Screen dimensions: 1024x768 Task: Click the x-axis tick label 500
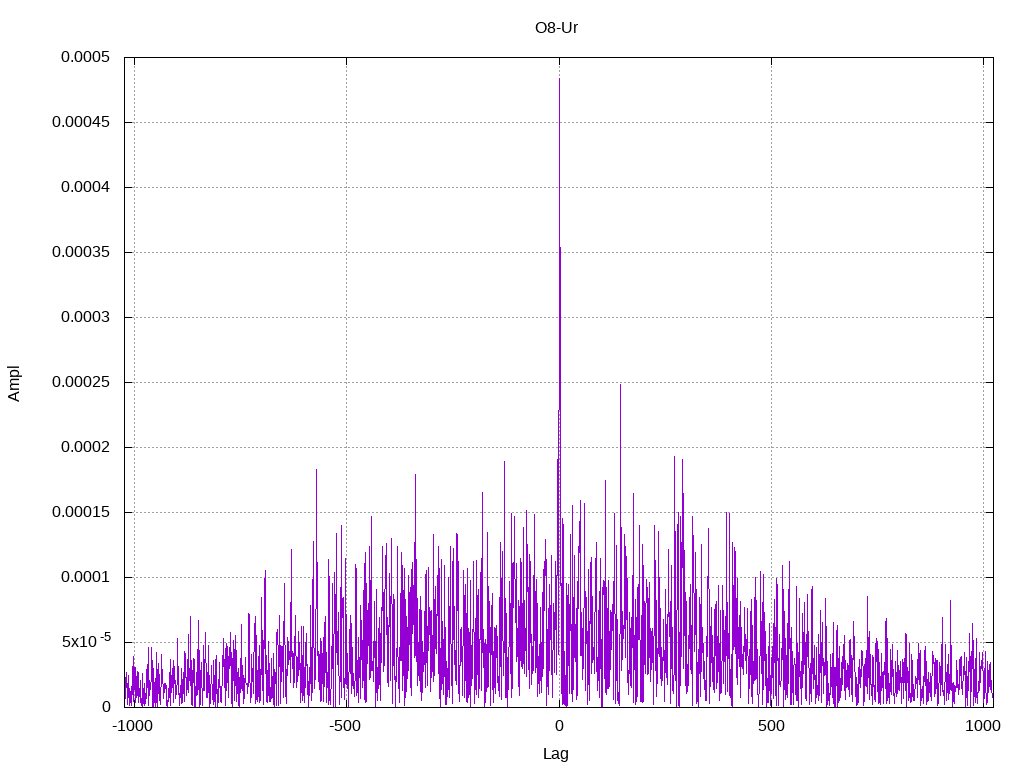[x=771, y=726]
